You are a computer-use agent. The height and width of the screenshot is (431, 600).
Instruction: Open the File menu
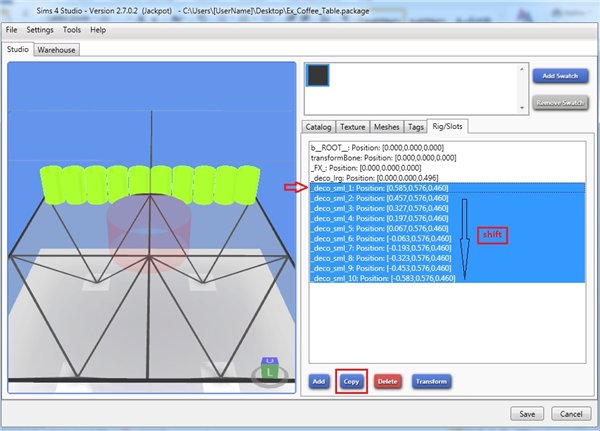coord(12,30)
